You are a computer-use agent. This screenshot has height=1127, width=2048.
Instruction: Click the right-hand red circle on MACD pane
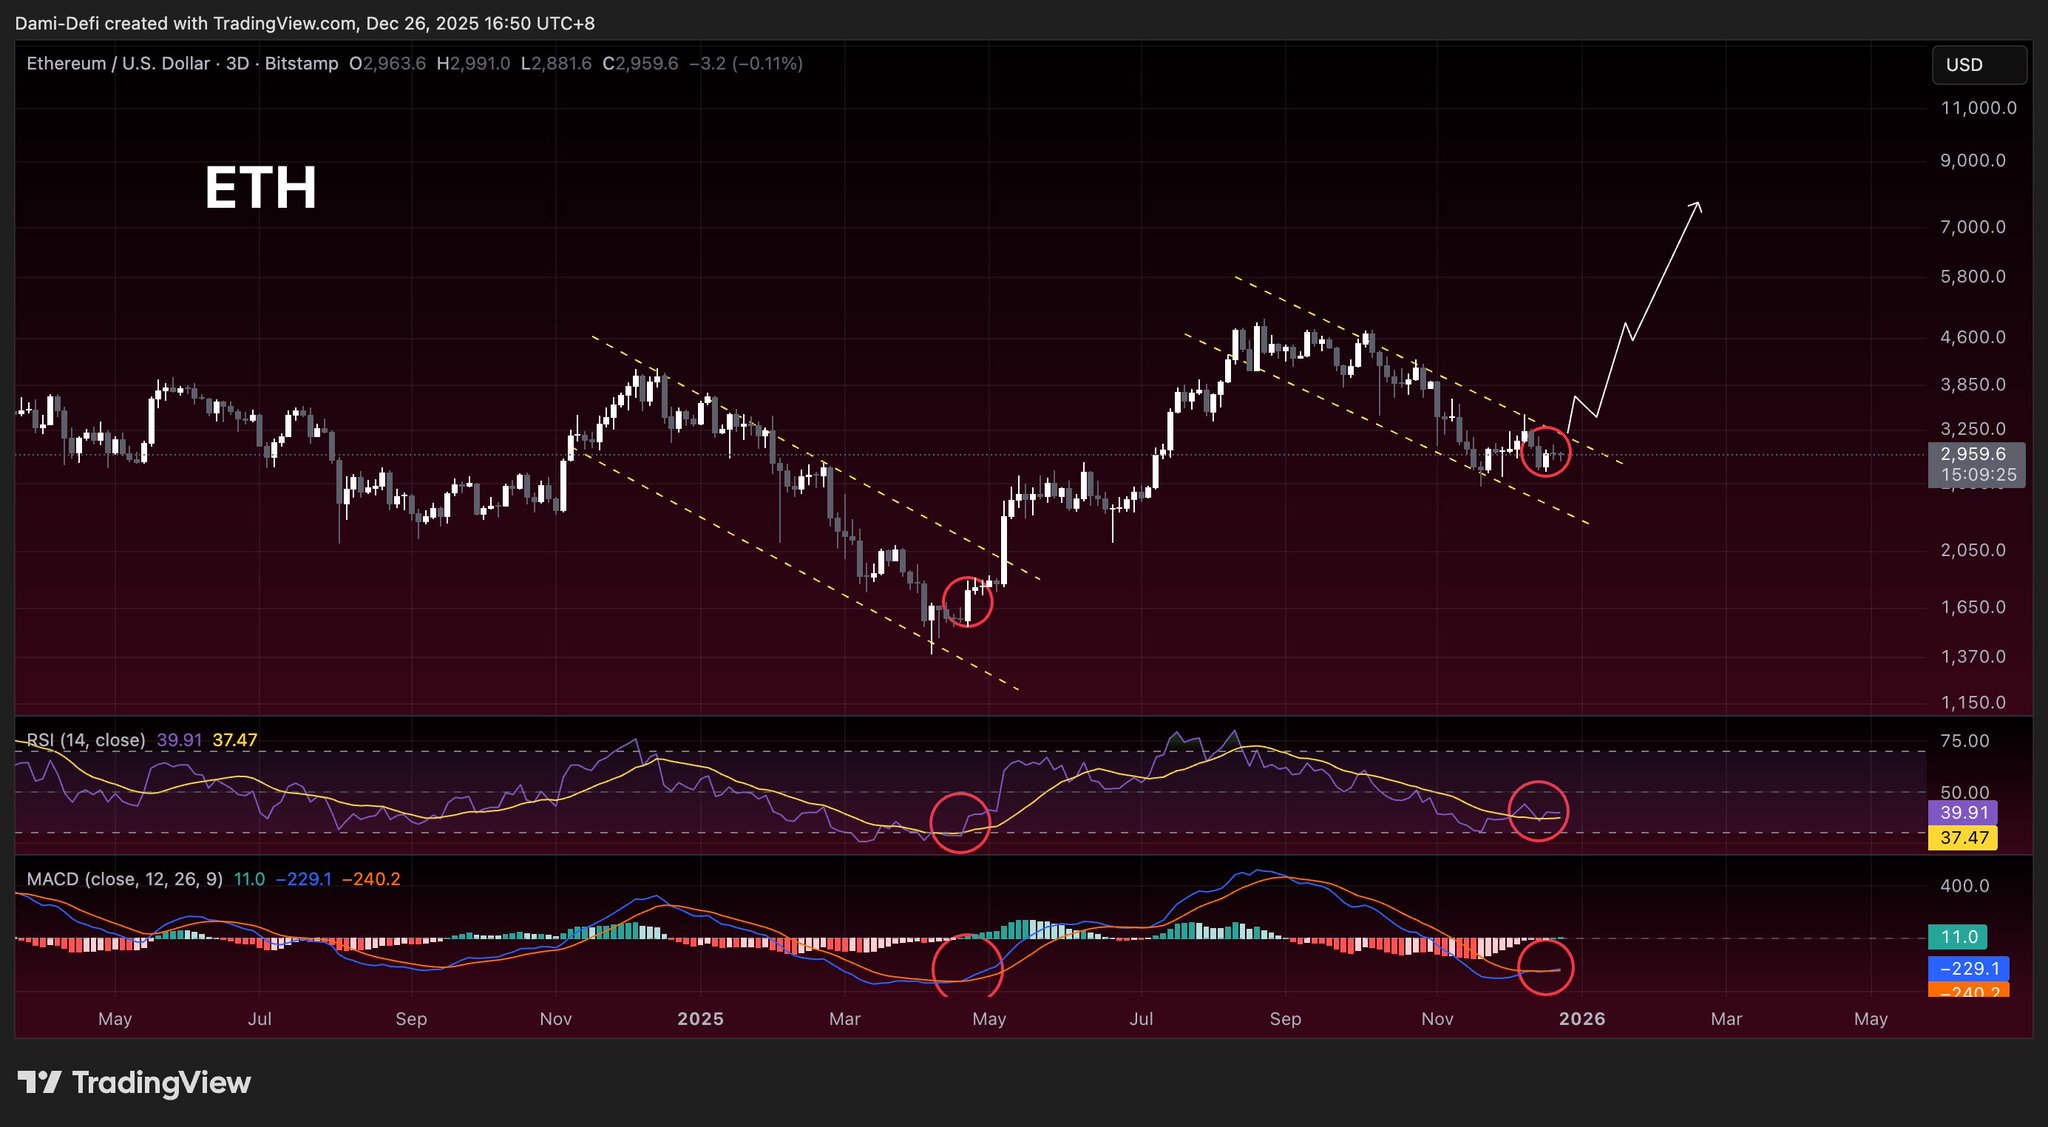tap(1546, 968)
